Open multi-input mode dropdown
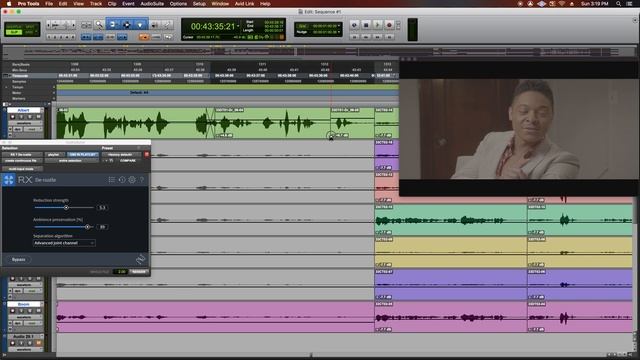Image resolution: width=640 pixels, height=360 pixels. point(22,169)
